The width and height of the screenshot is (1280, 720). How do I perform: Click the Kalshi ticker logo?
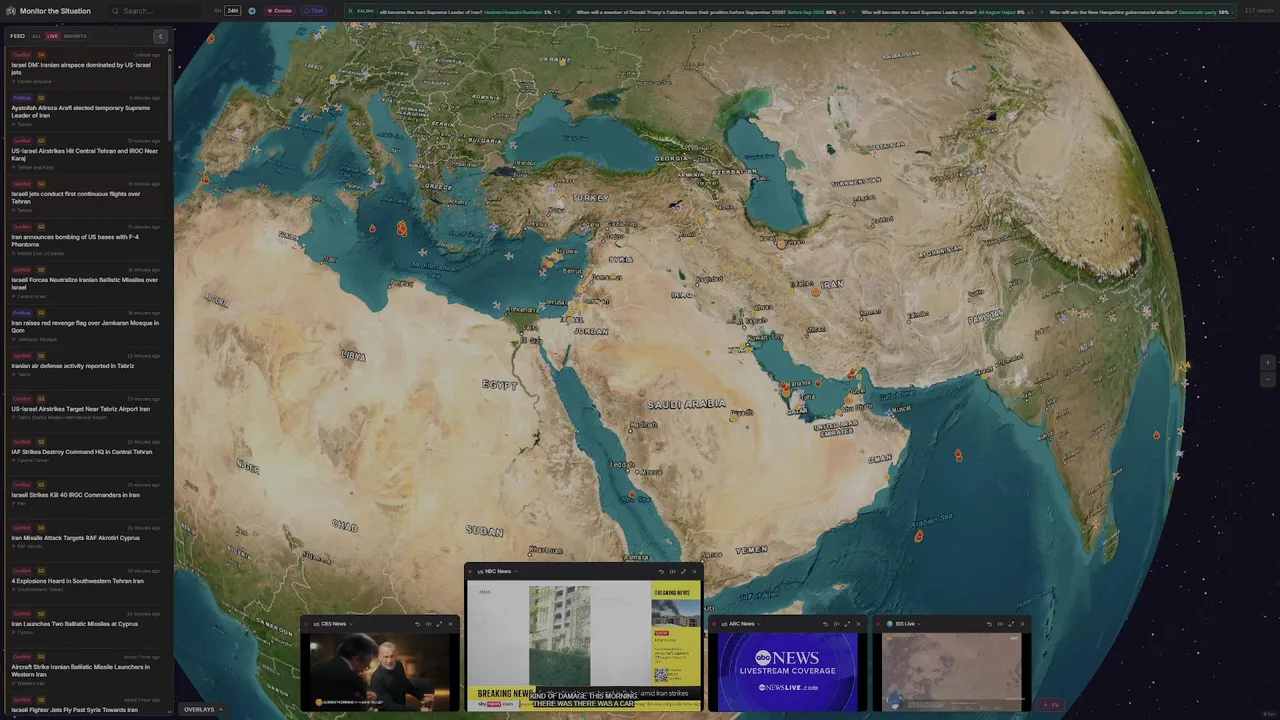pos(351,11)
